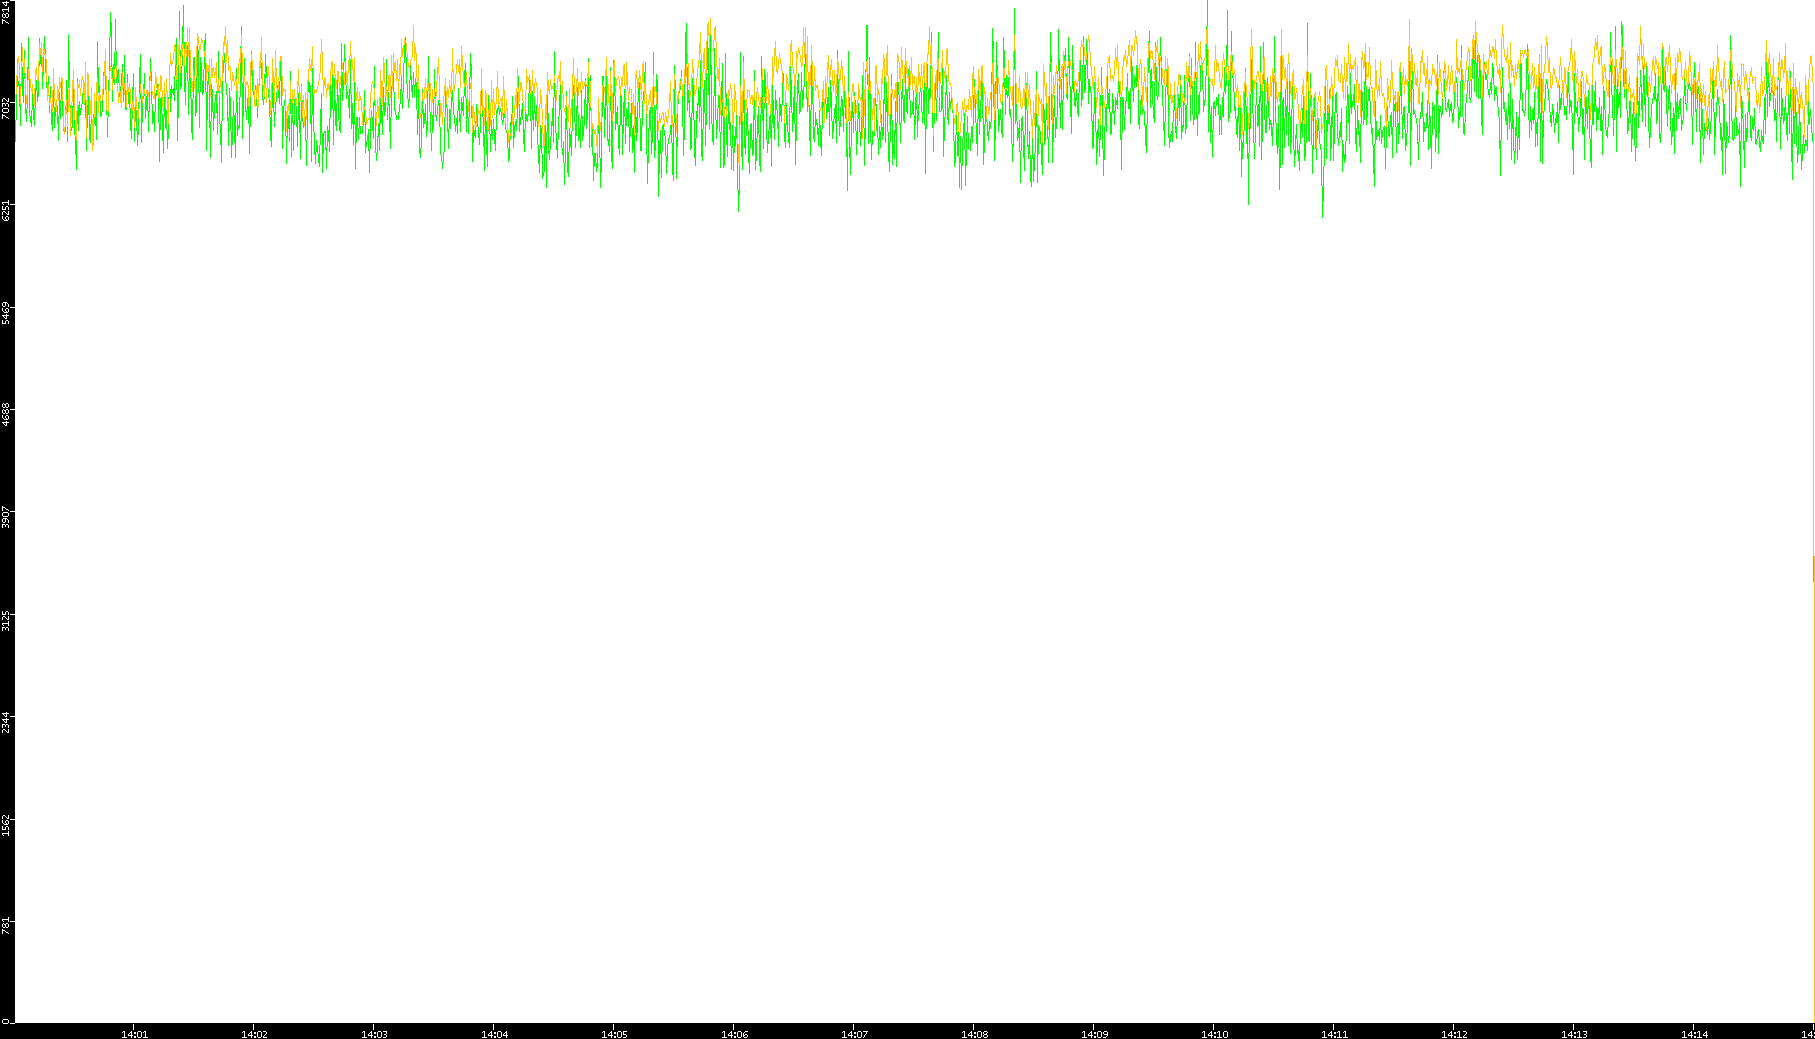Select the 14:06 tick label on the time axis
The height and width of the screenshot is (1039, 1815).
coord(734,1034)
